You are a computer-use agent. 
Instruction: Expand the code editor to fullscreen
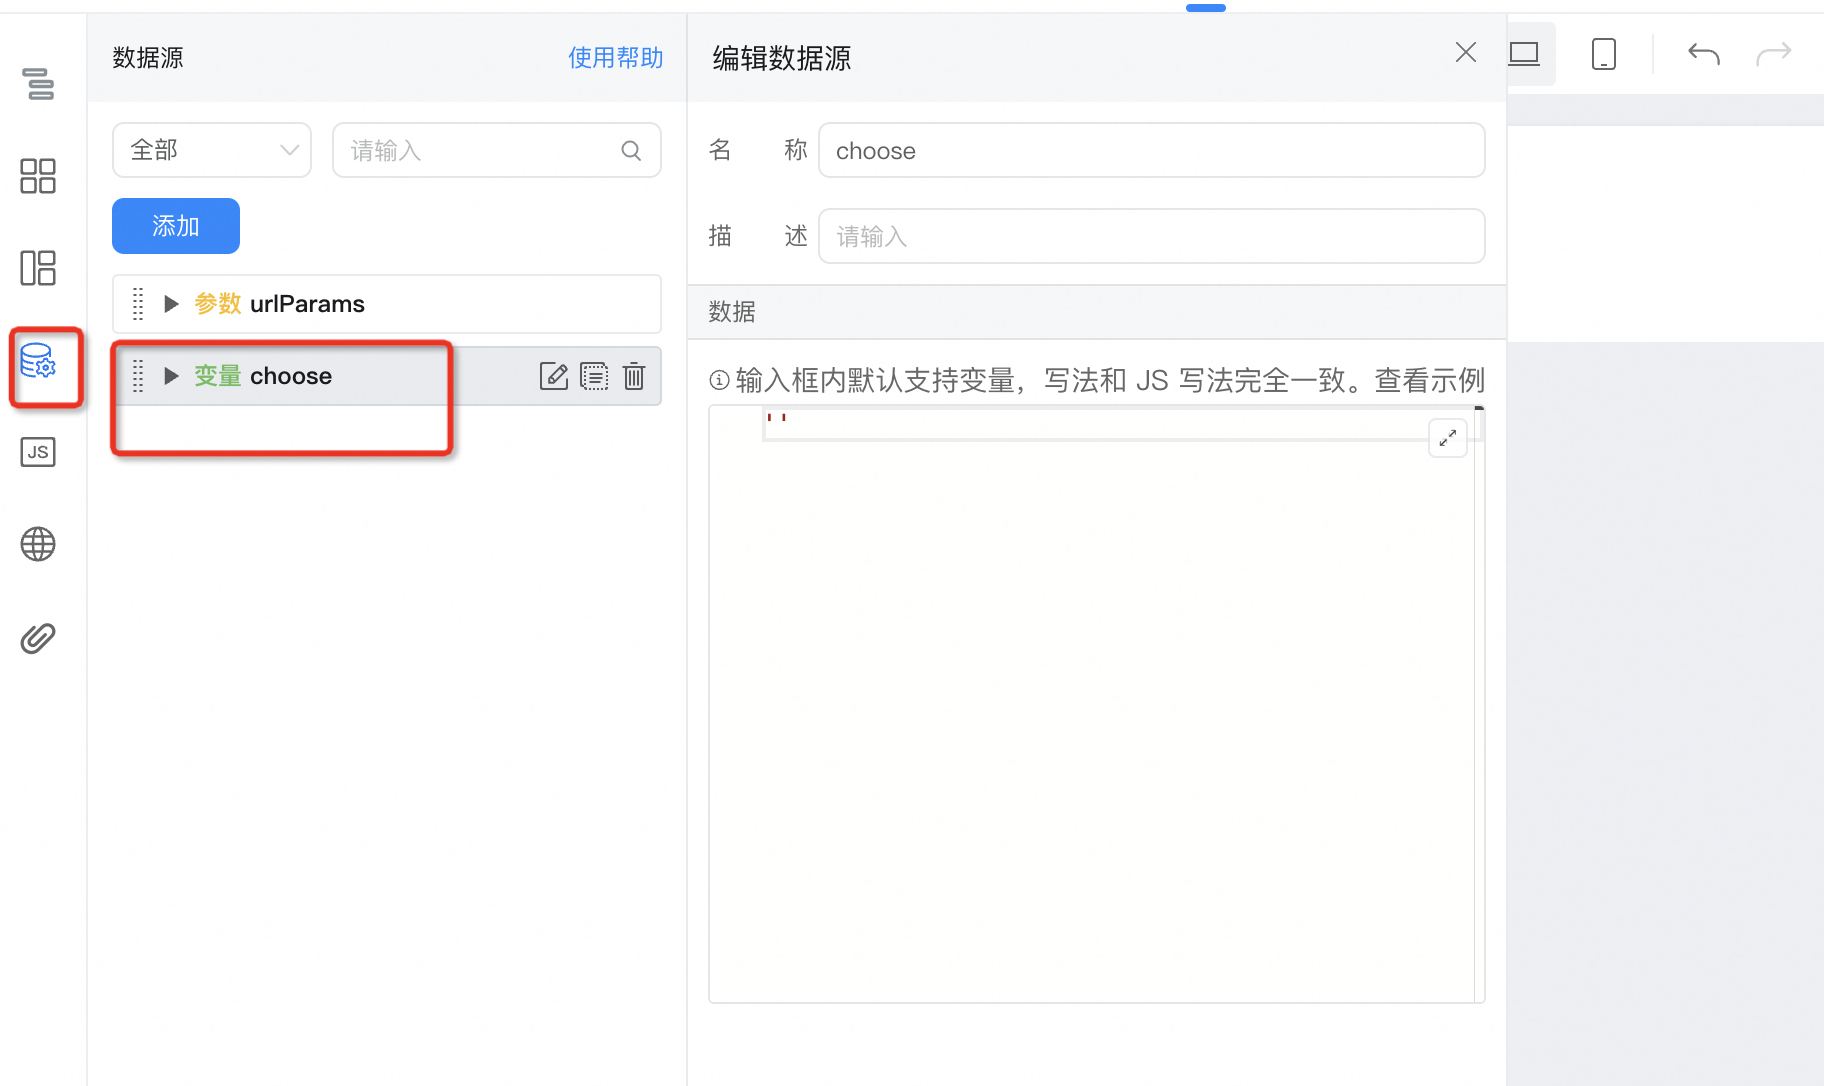[x=1448, y=438]
